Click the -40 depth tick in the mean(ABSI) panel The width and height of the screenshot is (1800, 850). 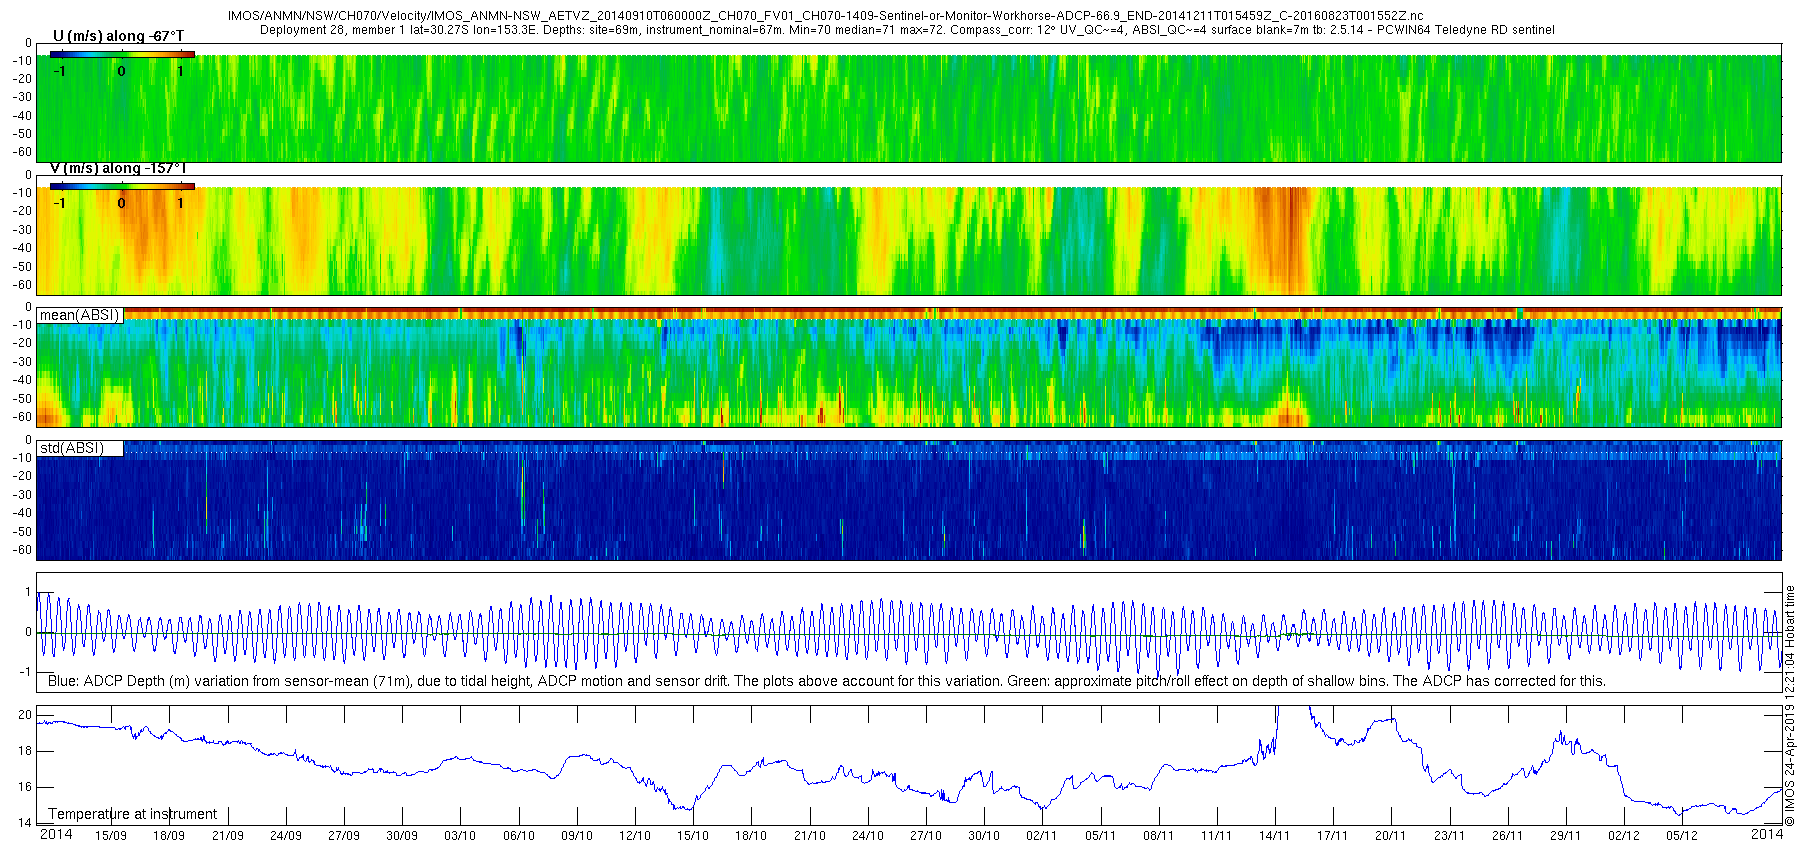[22, 380]
